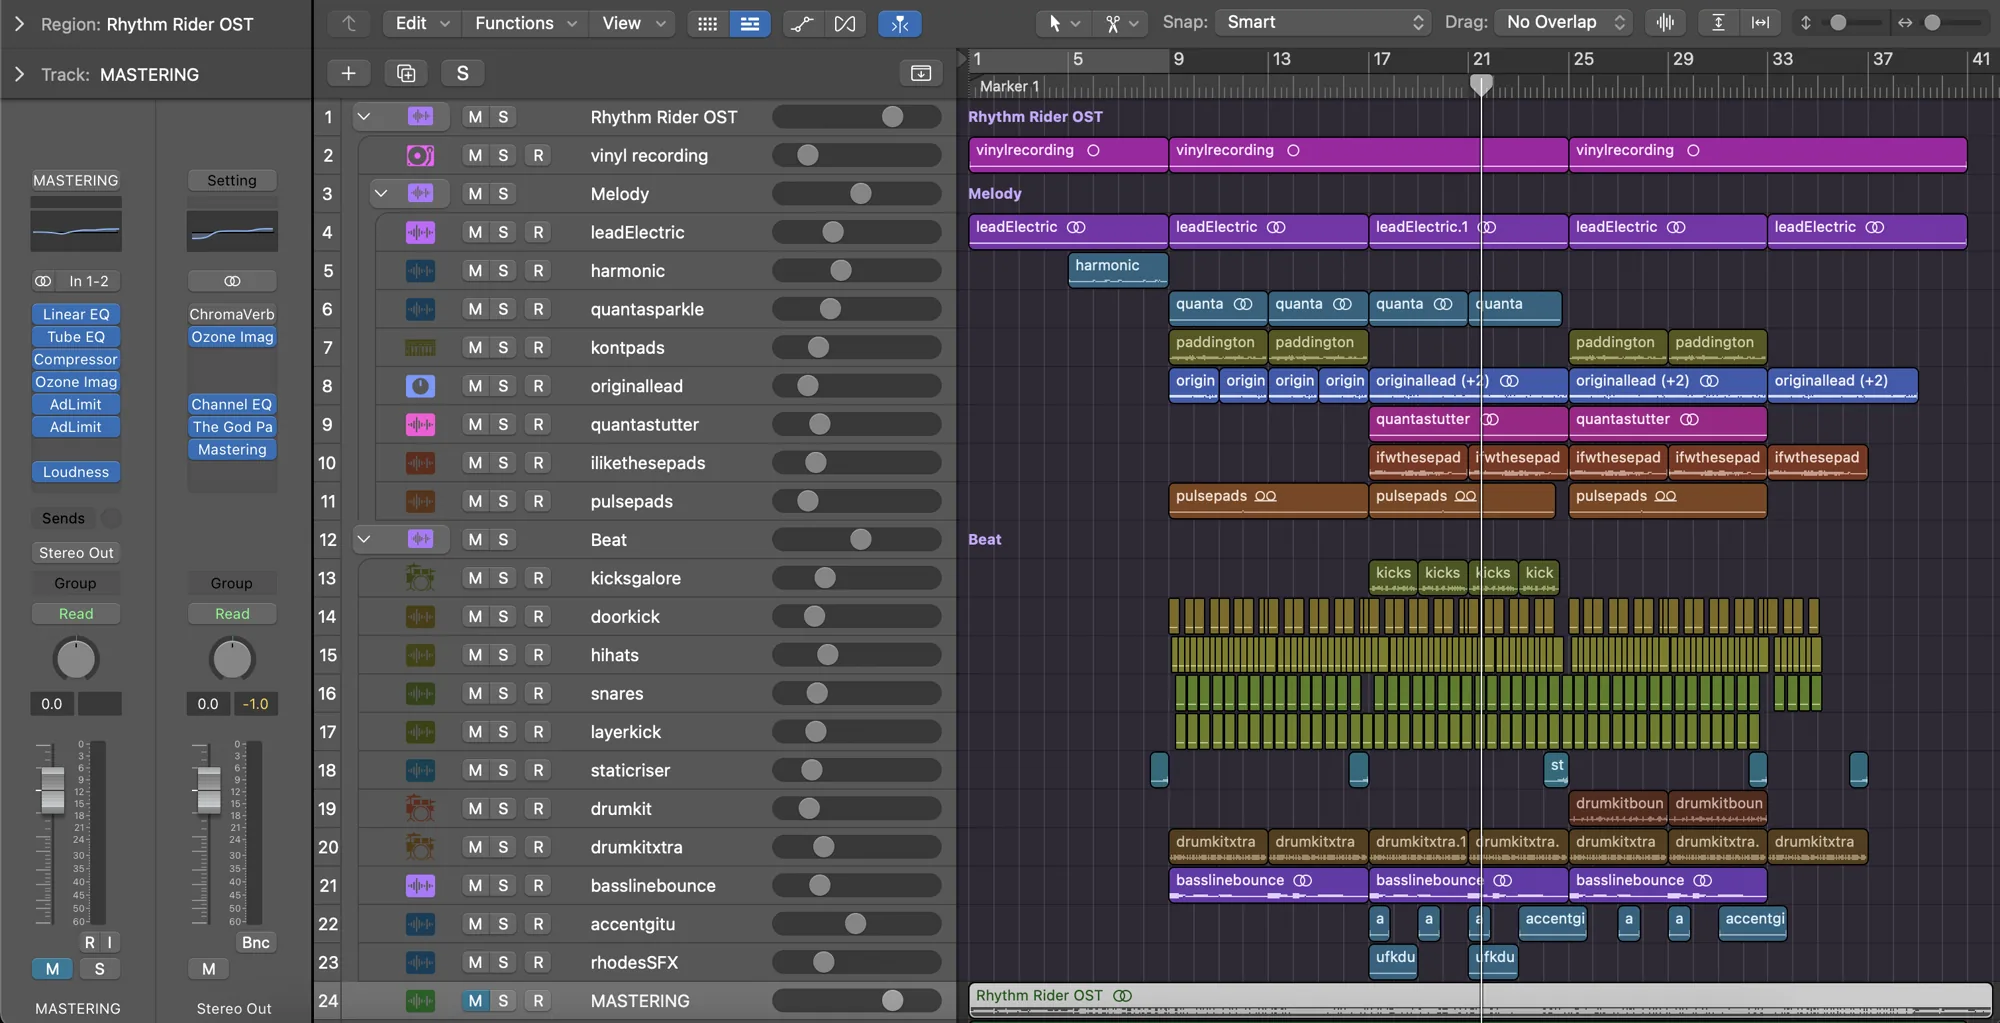Screen dimensions: 2000x1023
Task: Collapse the Melody track stack
Action: point(381,194)
